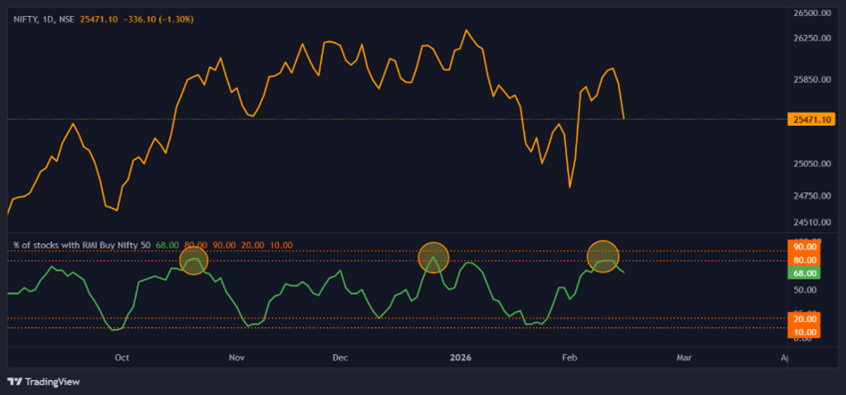
Task: Click the -336.10 (-1.30%) change text
Action: click(x=159, y=19)
